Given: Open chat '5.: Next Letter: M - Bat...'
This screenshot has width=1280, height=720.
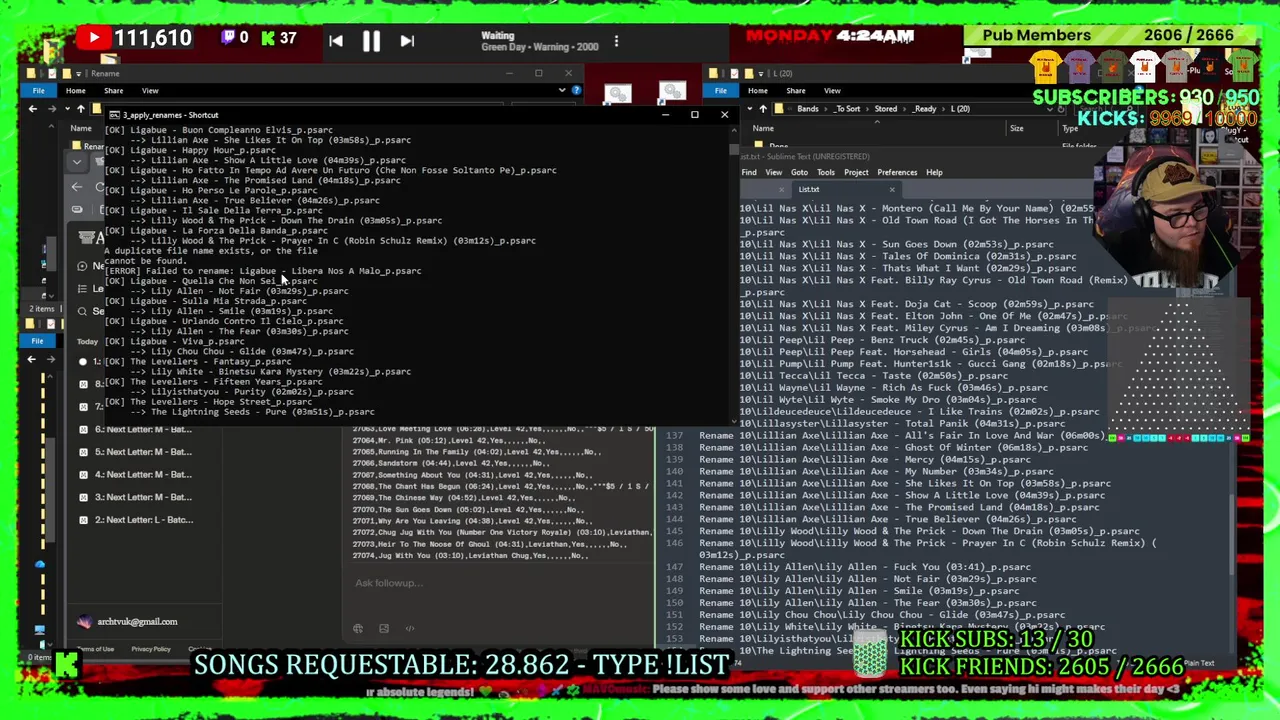Looking at the screenshot, I should click(143, 452).
